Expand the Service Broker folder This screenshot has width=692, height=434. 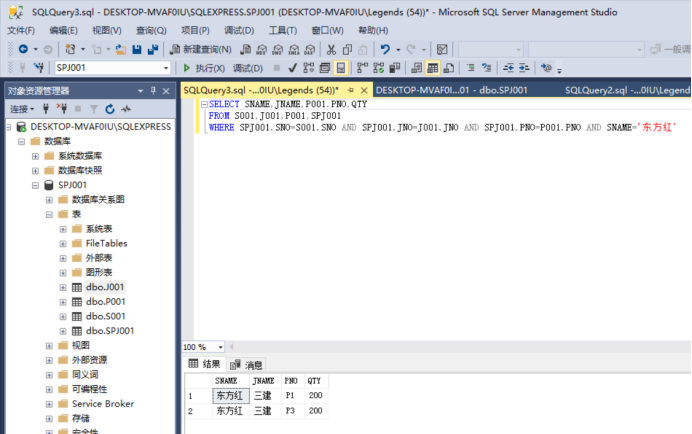(49, 404)
